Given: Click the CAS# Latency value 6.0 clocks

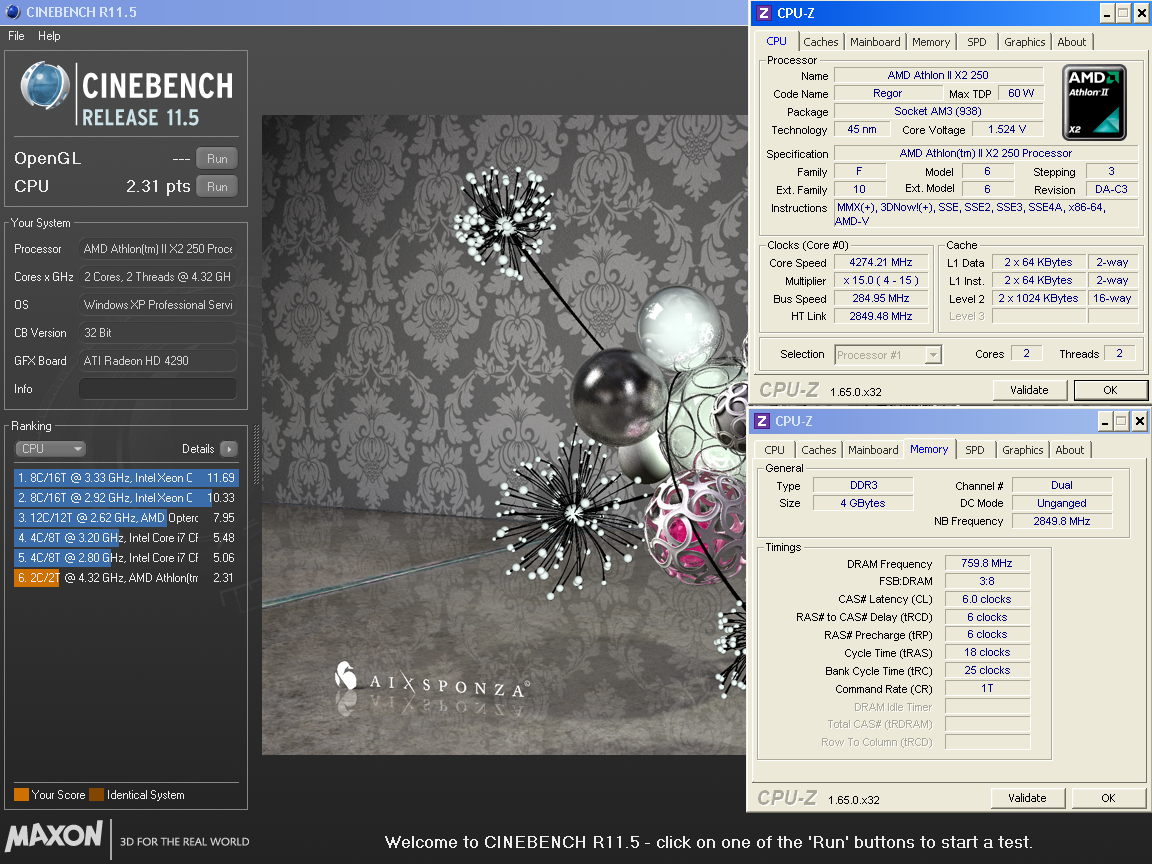Looking at the screenshot, I should point(987,600).
